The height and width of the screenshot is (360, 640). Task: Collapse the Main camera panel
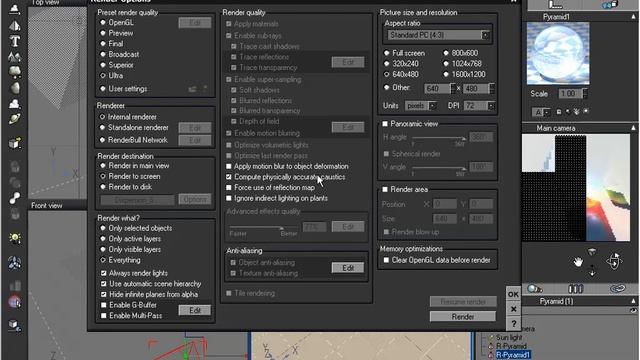(x=633, y=128)
